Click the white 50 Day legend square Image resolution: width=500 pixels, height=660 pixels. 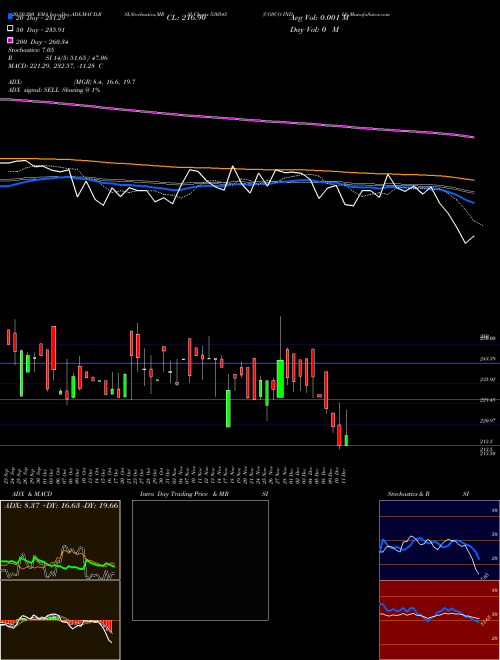point(11,29)
